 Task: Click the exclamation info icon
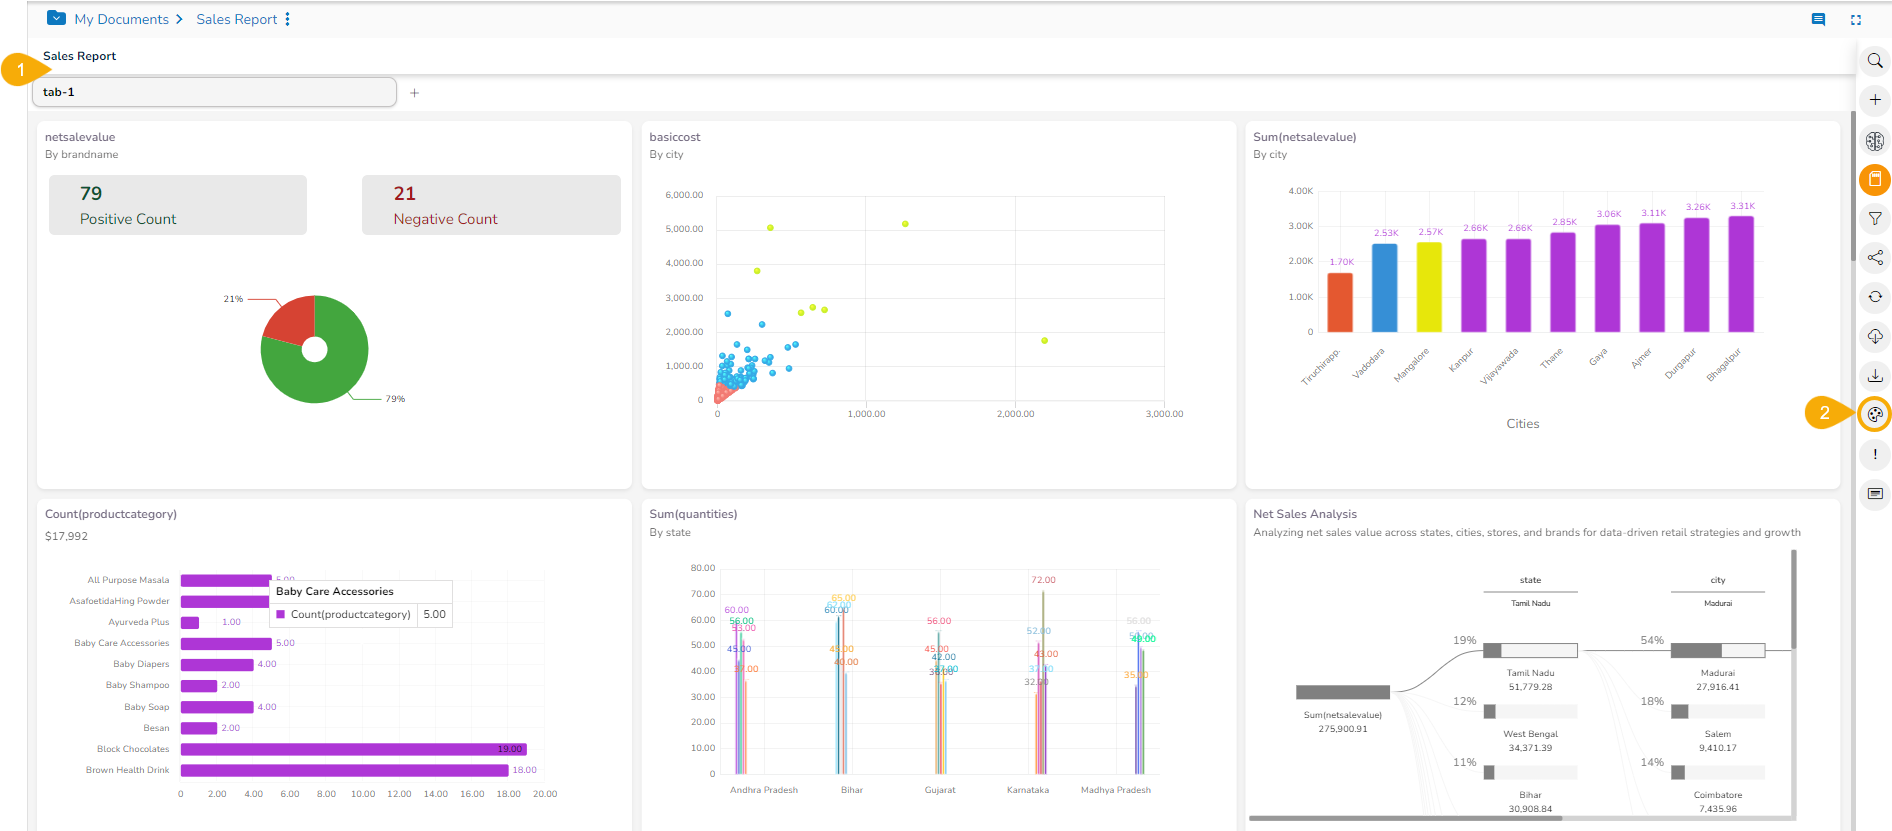(1875, 454)
